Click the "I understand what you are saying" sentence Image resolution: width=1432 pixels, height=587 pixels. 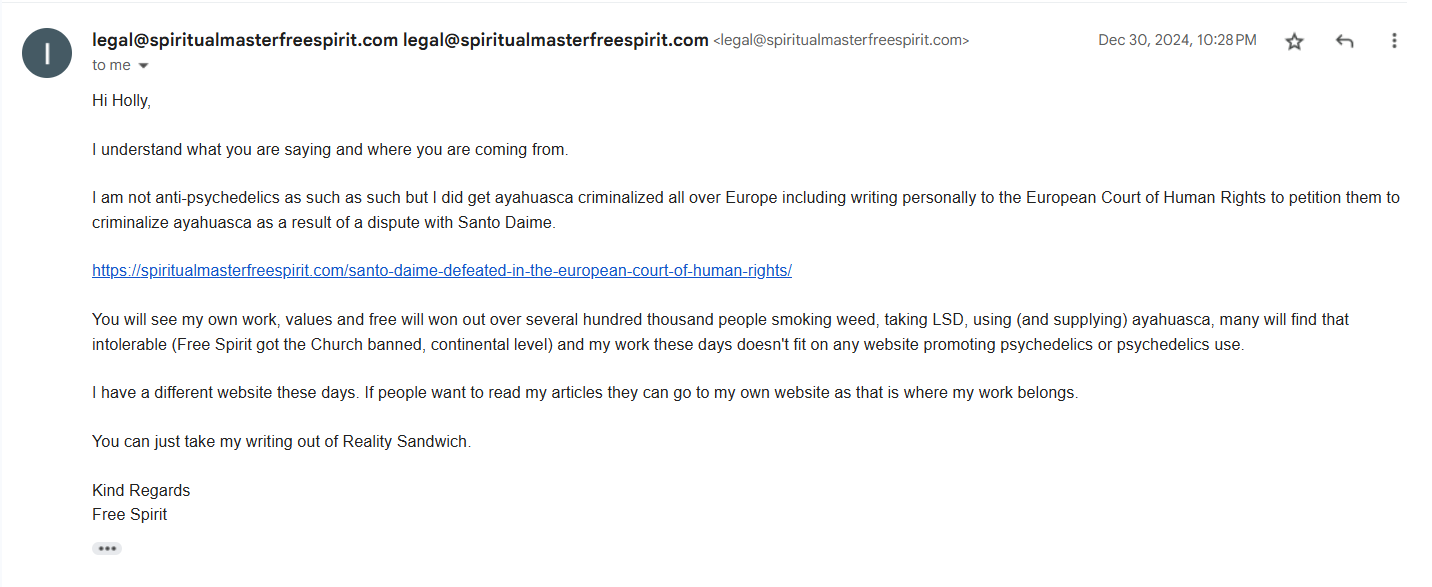coord(330,150)
